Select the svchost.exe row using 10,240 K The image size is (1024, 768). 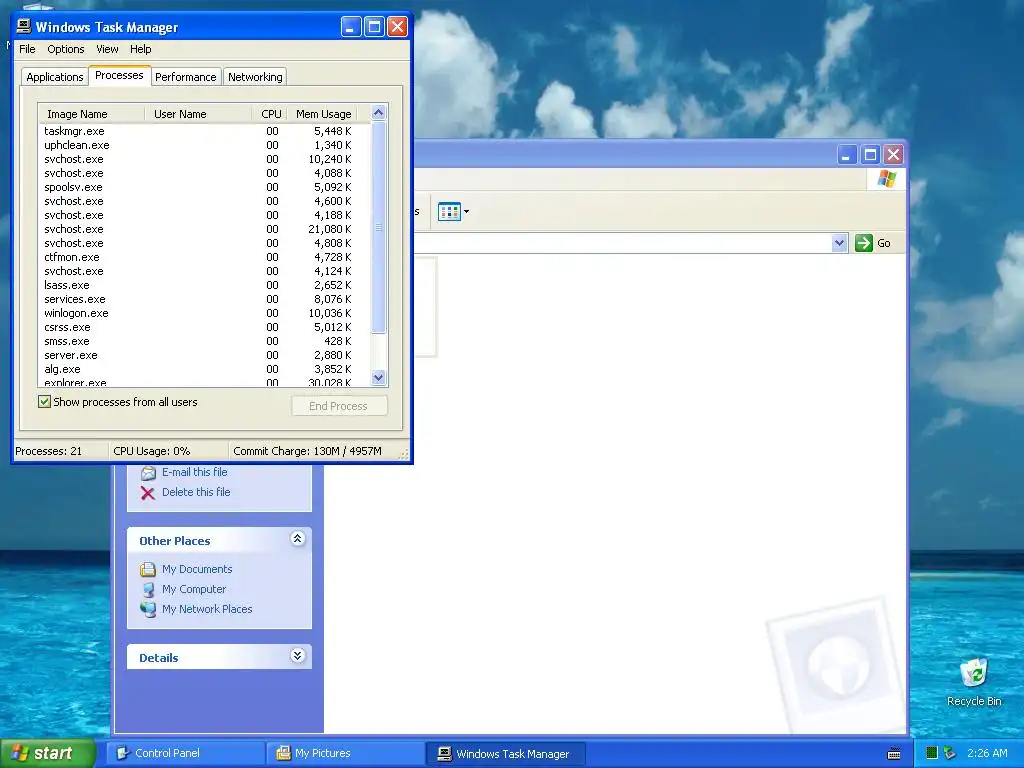204,159
